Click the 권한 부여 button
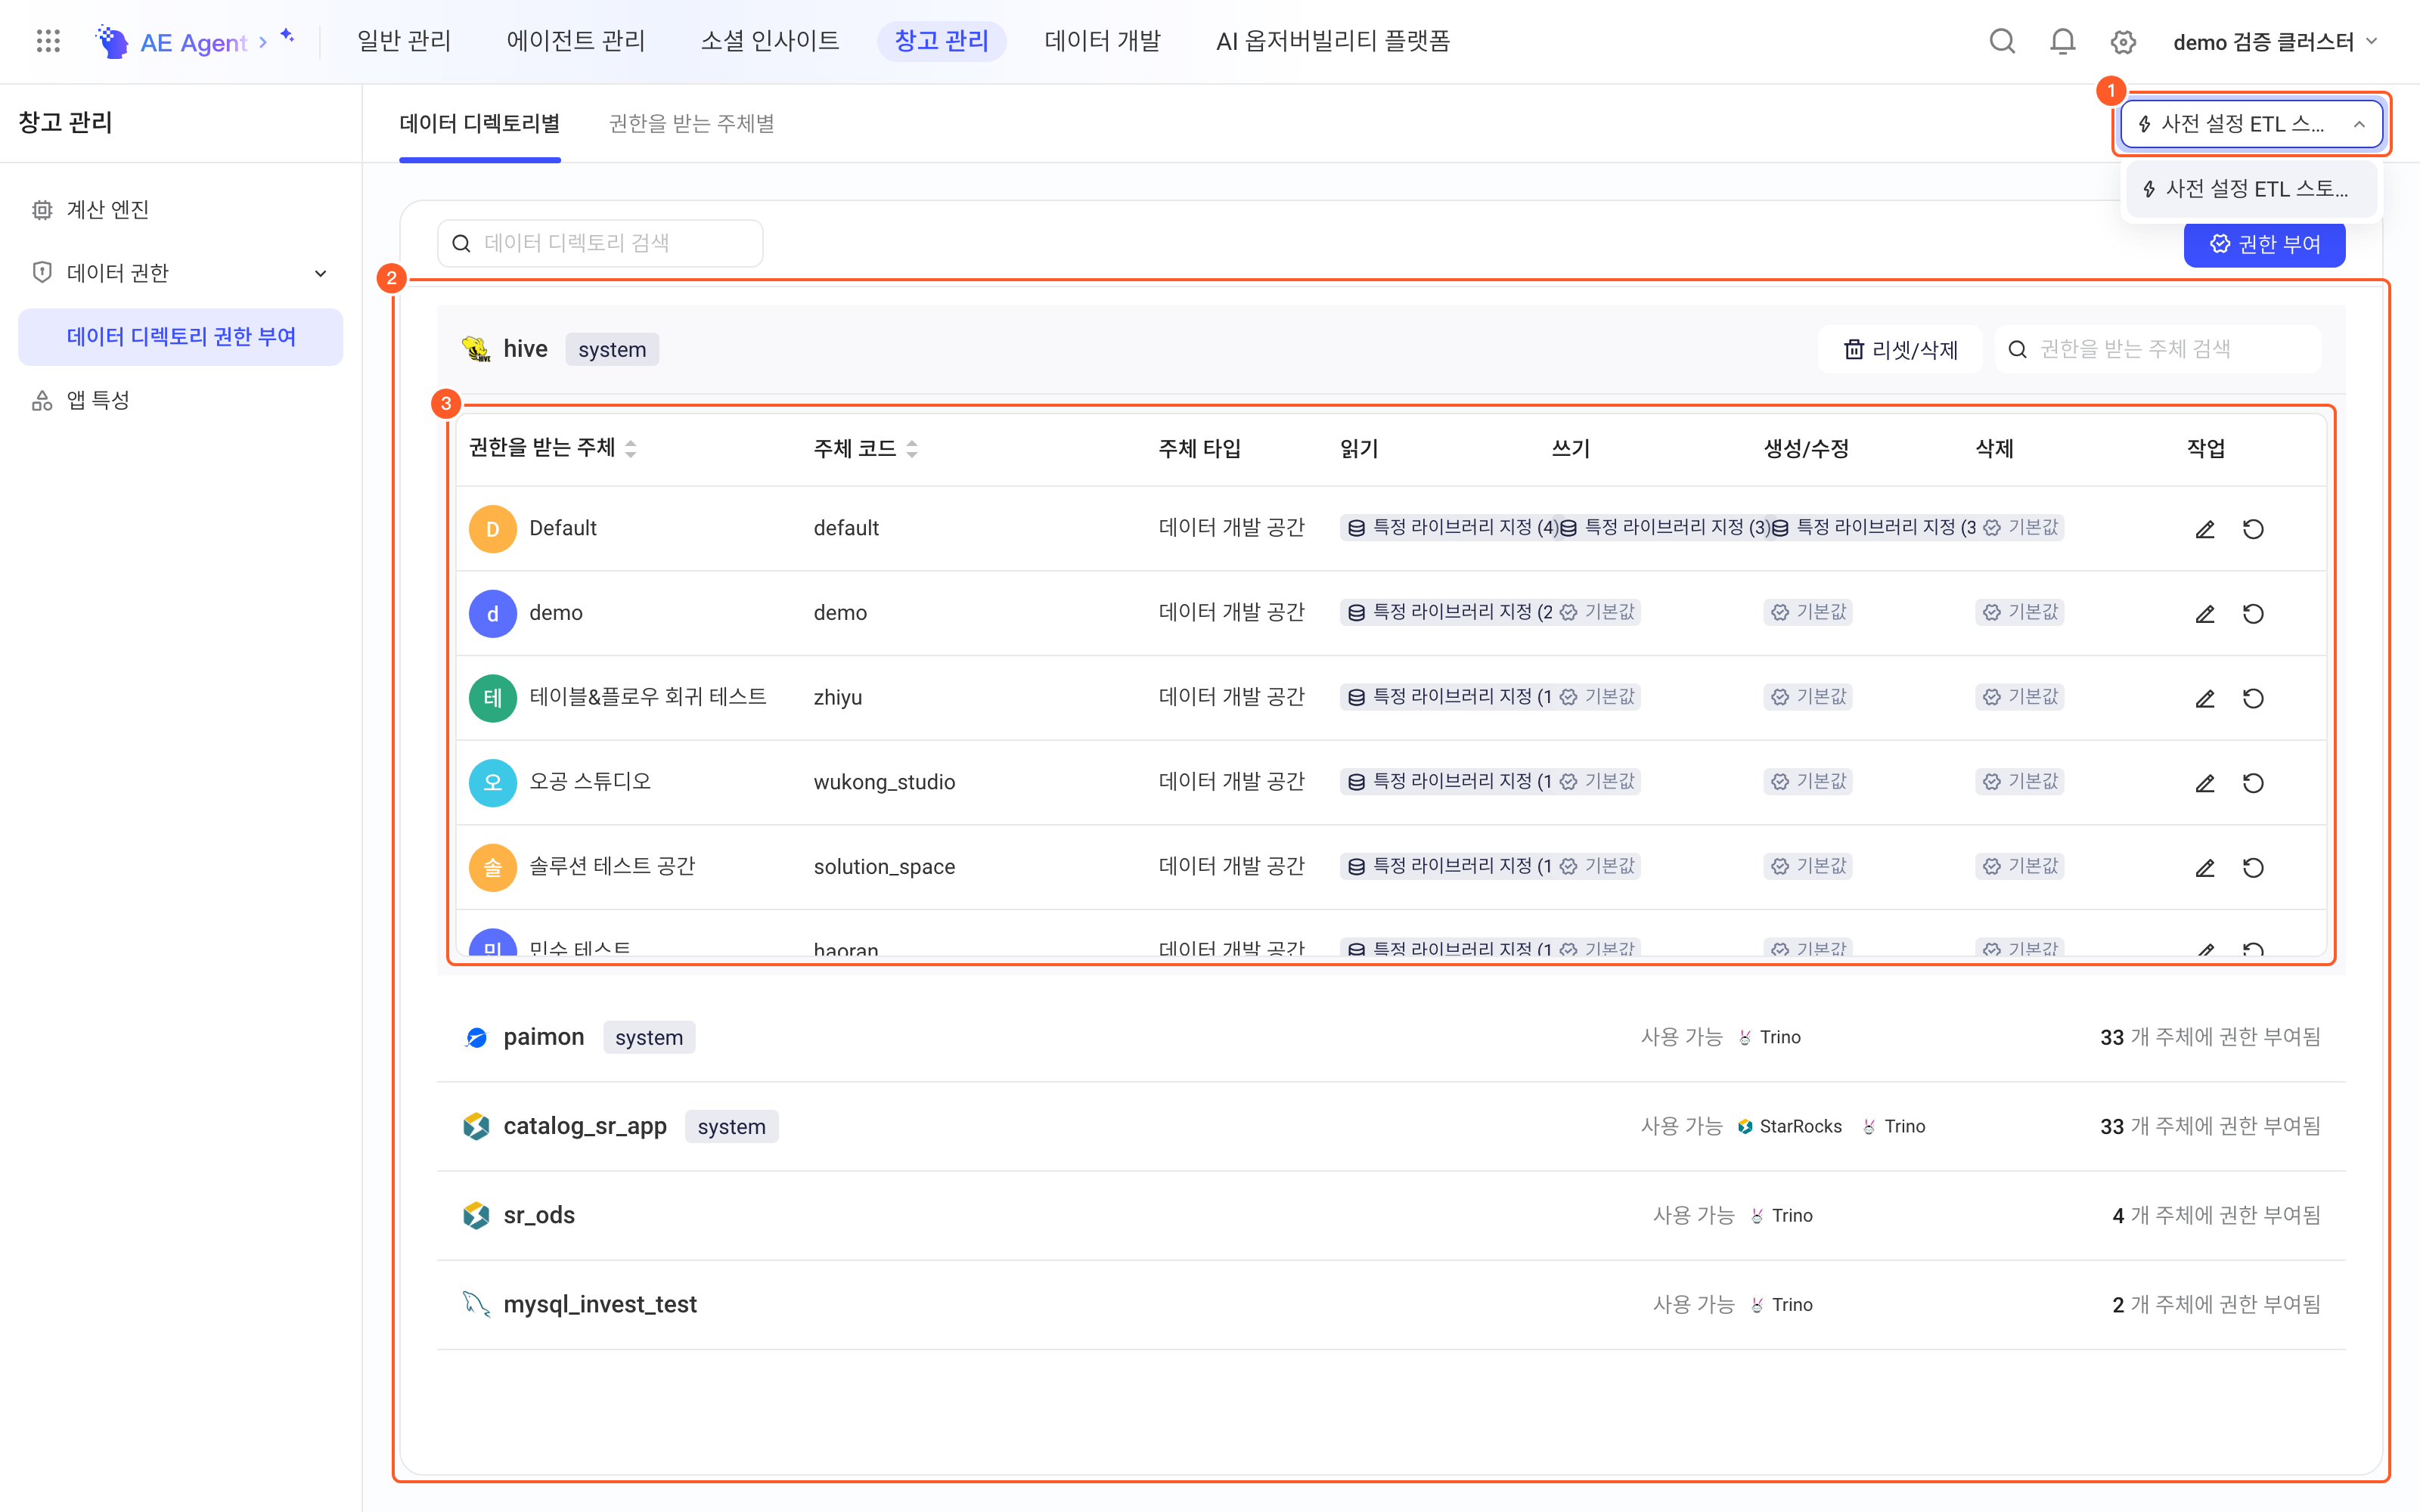2420x1512 pixels. (x=2264, y=244)
